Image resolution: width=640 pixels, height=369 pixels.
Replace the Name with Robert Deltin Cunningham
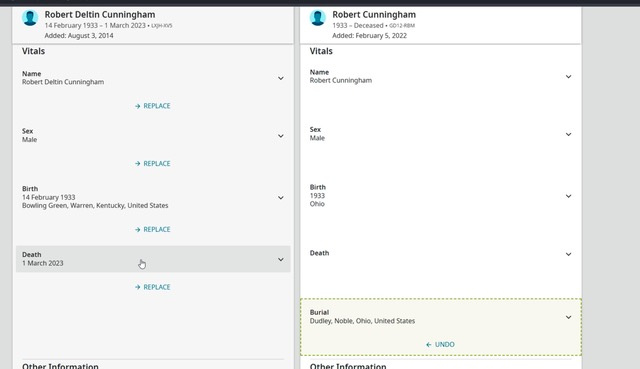click(x=153, y=106)
